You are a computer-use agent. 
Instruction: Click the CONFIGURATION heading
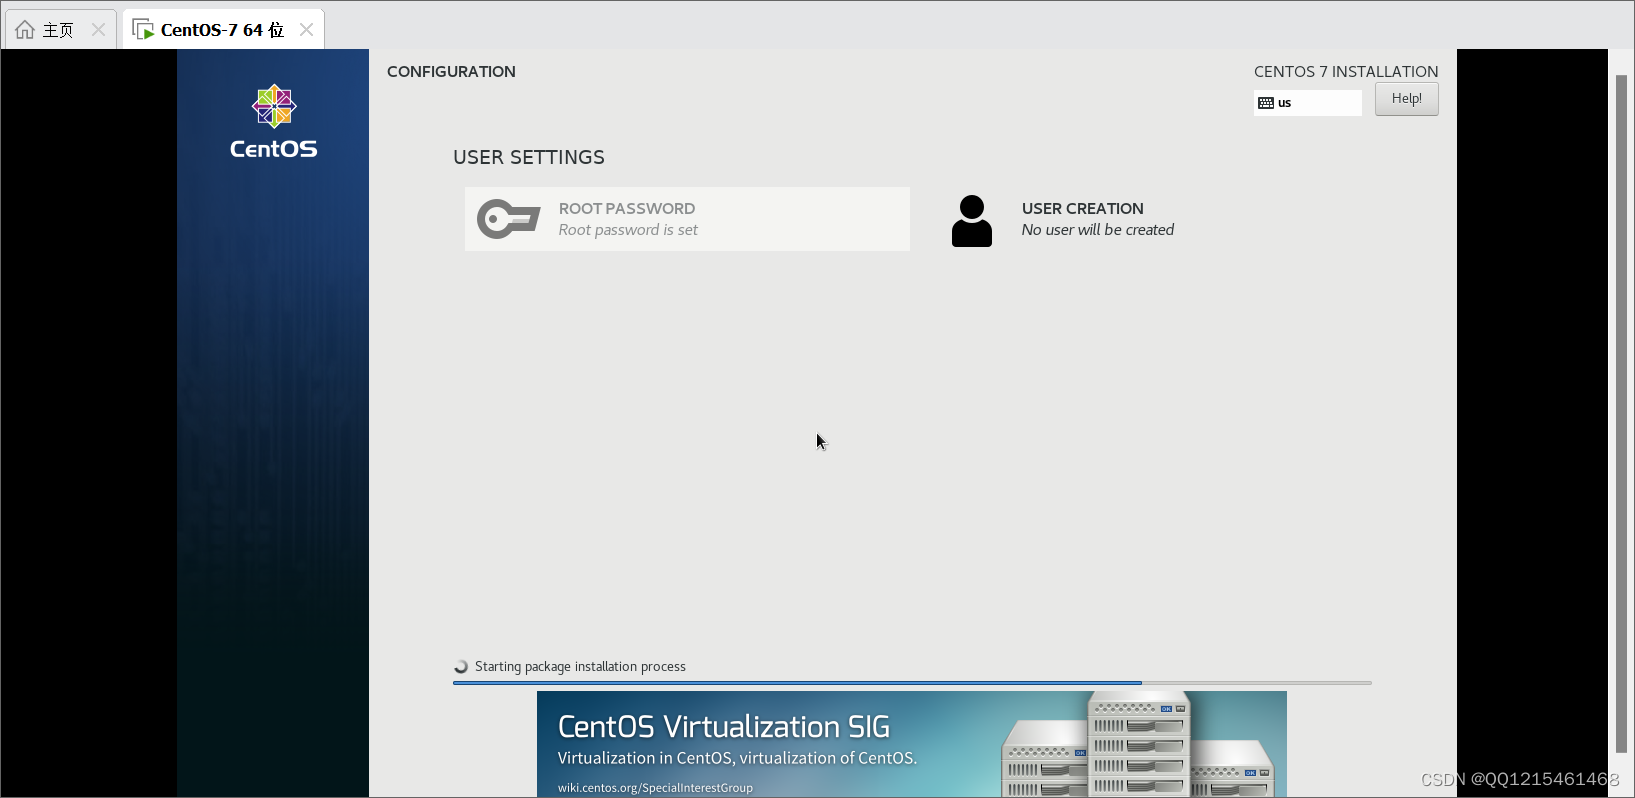pyautogui.click(x=451, y=72)
